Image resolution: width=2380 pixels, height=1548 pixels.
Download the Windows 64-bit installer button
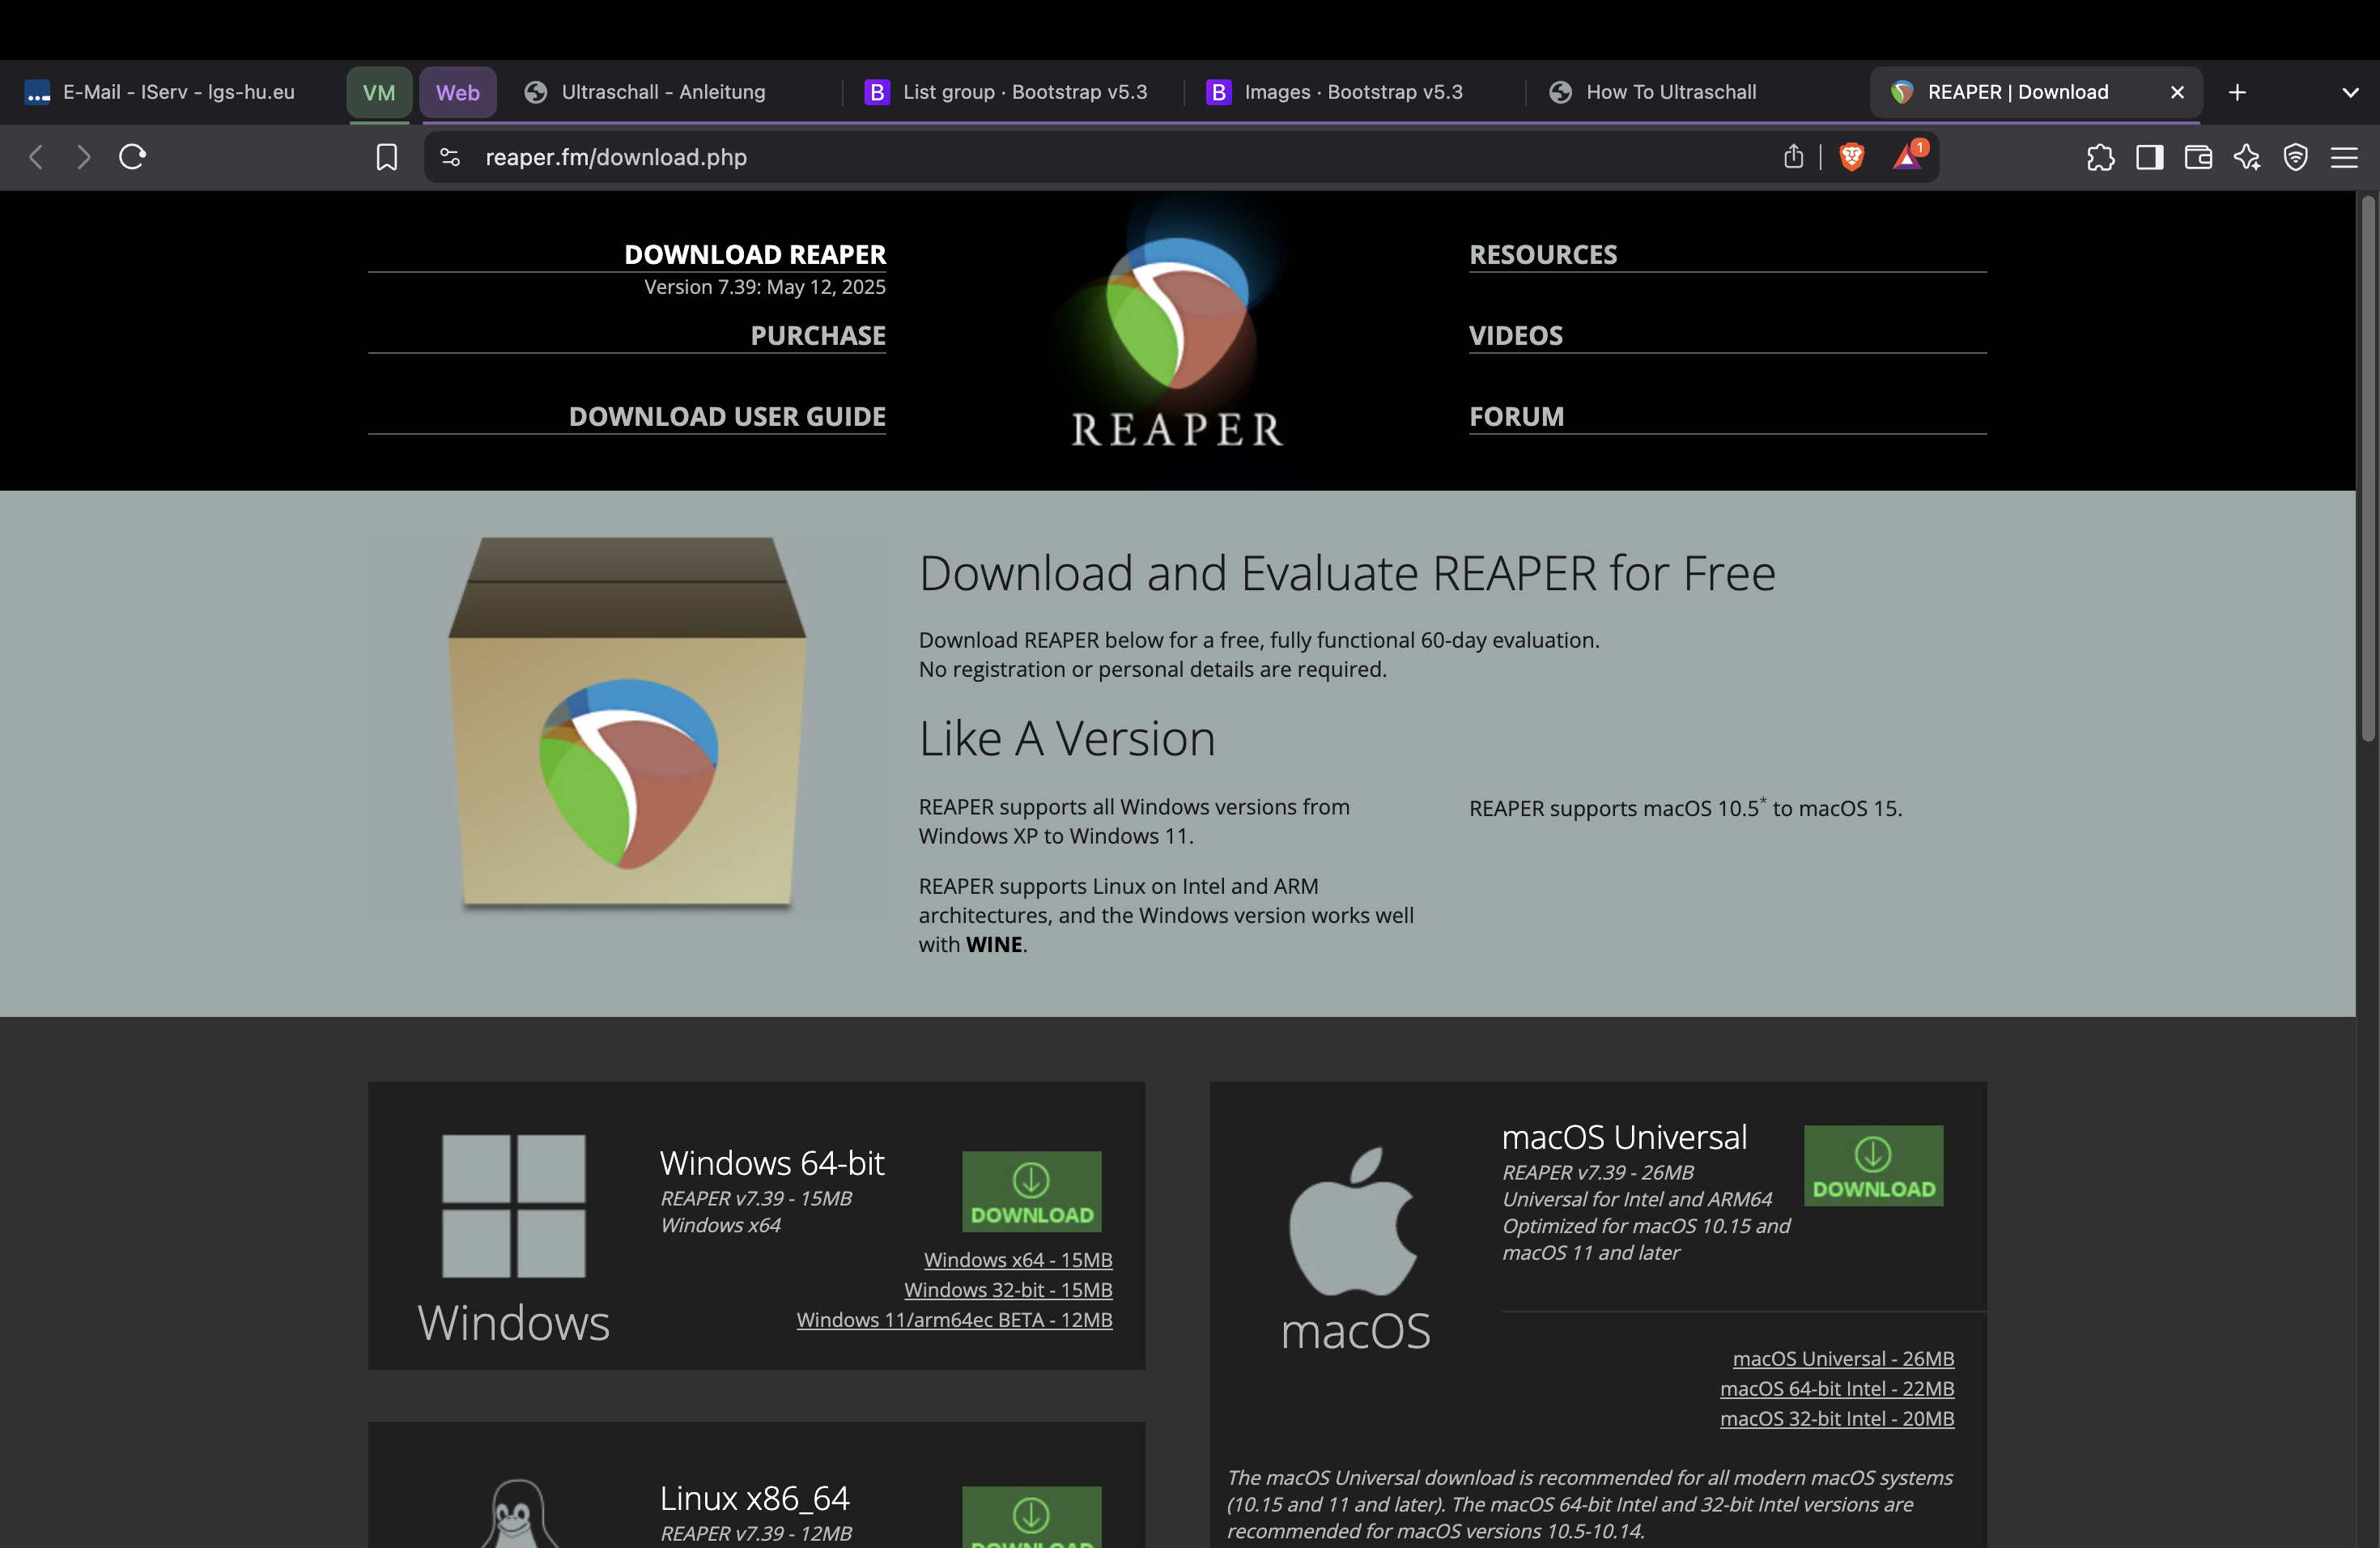1031,1191
